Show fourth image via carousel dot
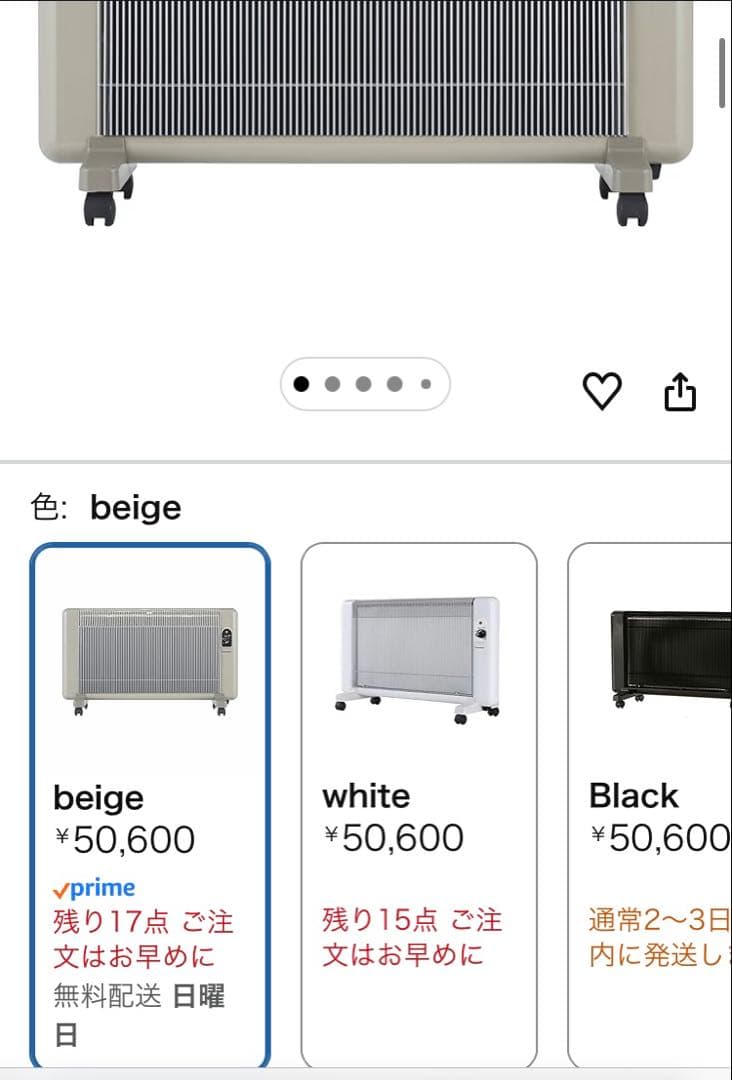This screenshot has height=1080, width=732. (x=395, y=384)
